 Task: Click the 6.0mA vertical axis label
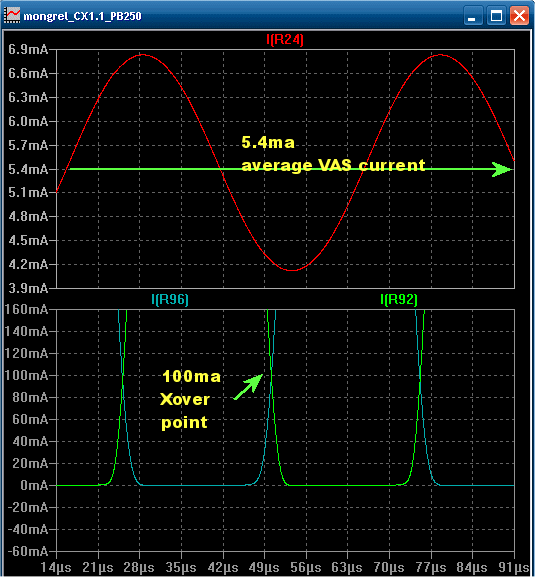tap(28, 121)
